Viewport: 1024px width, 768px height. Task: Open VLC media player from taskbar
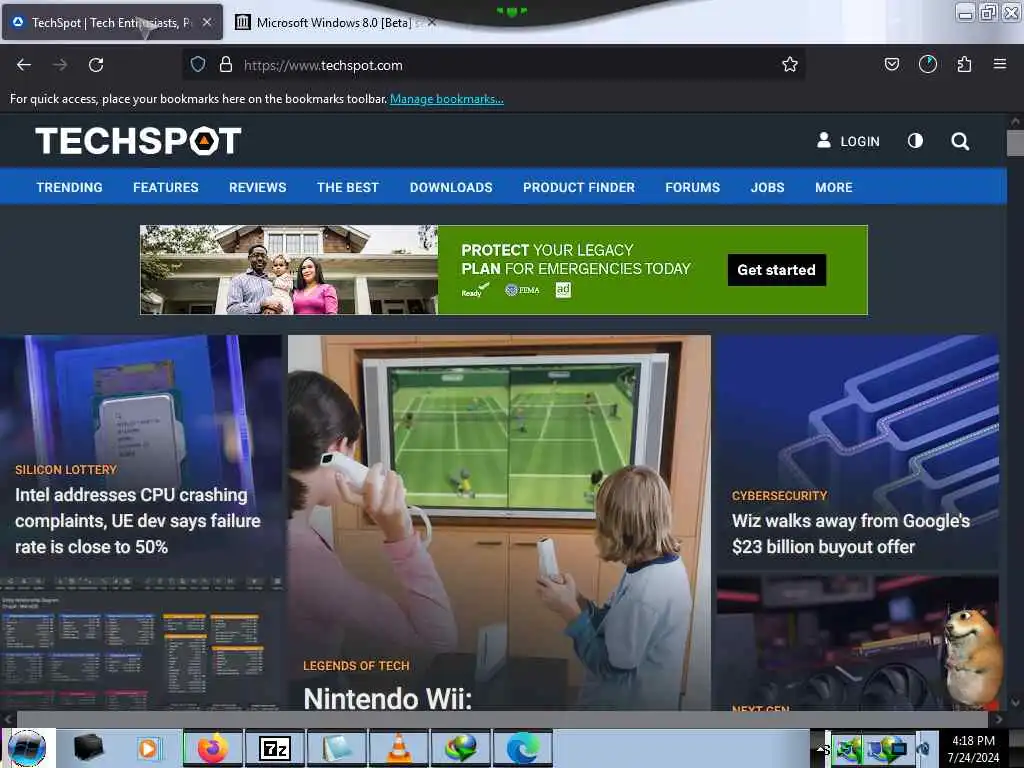pos(399,748)
